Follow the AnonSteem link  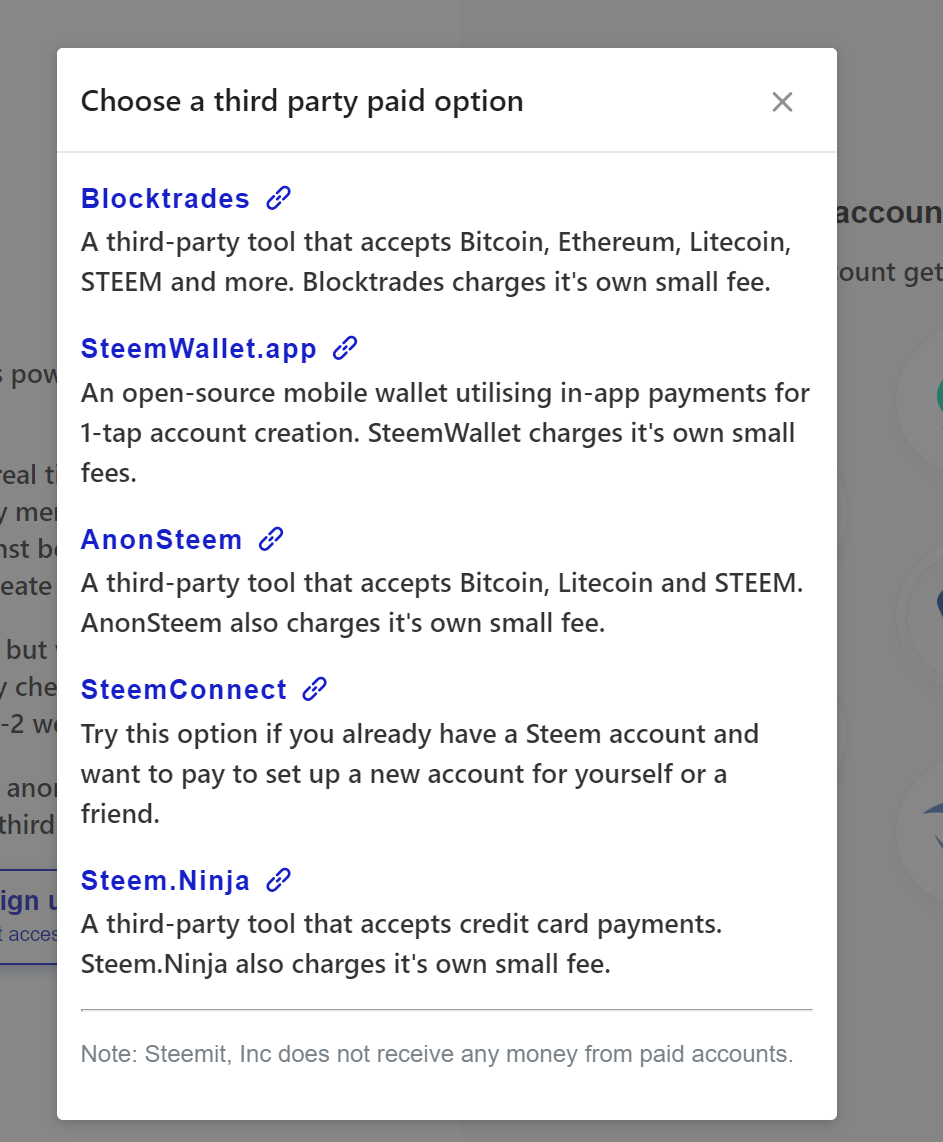click(x=161, y=540)
